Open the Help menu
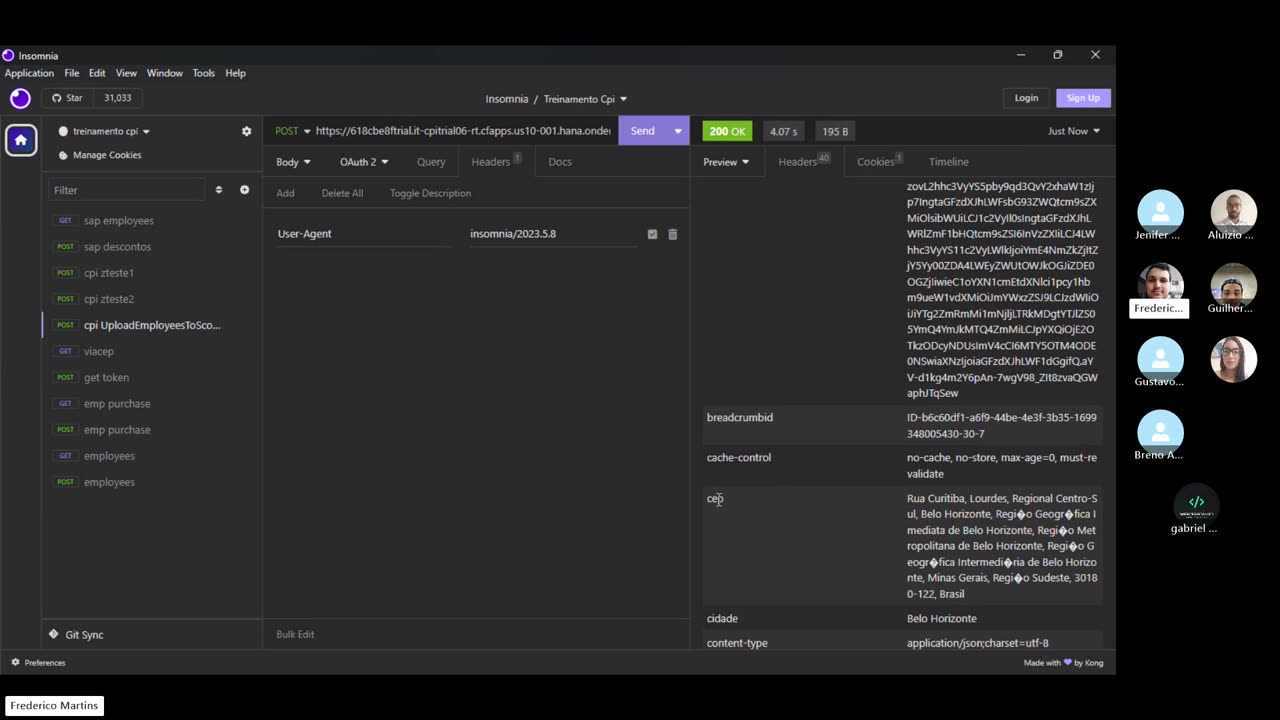 235,73
